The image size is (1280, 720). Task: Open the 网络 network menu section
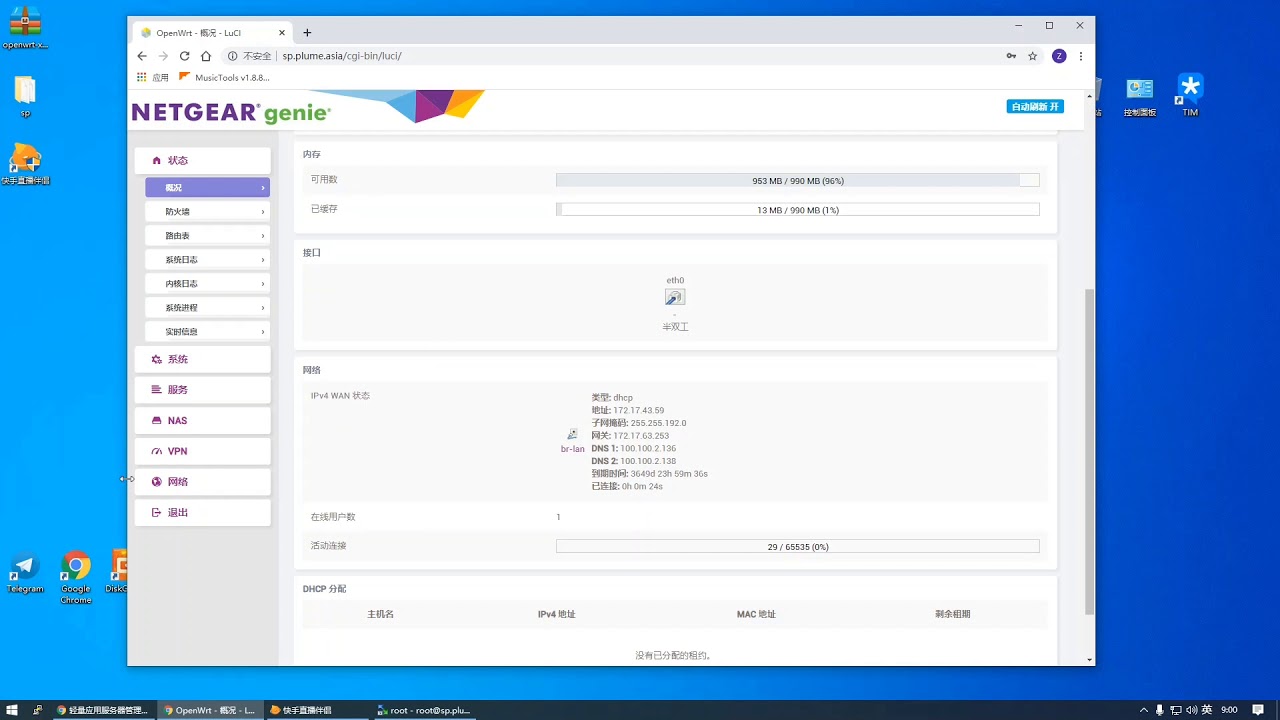(202, 482)
